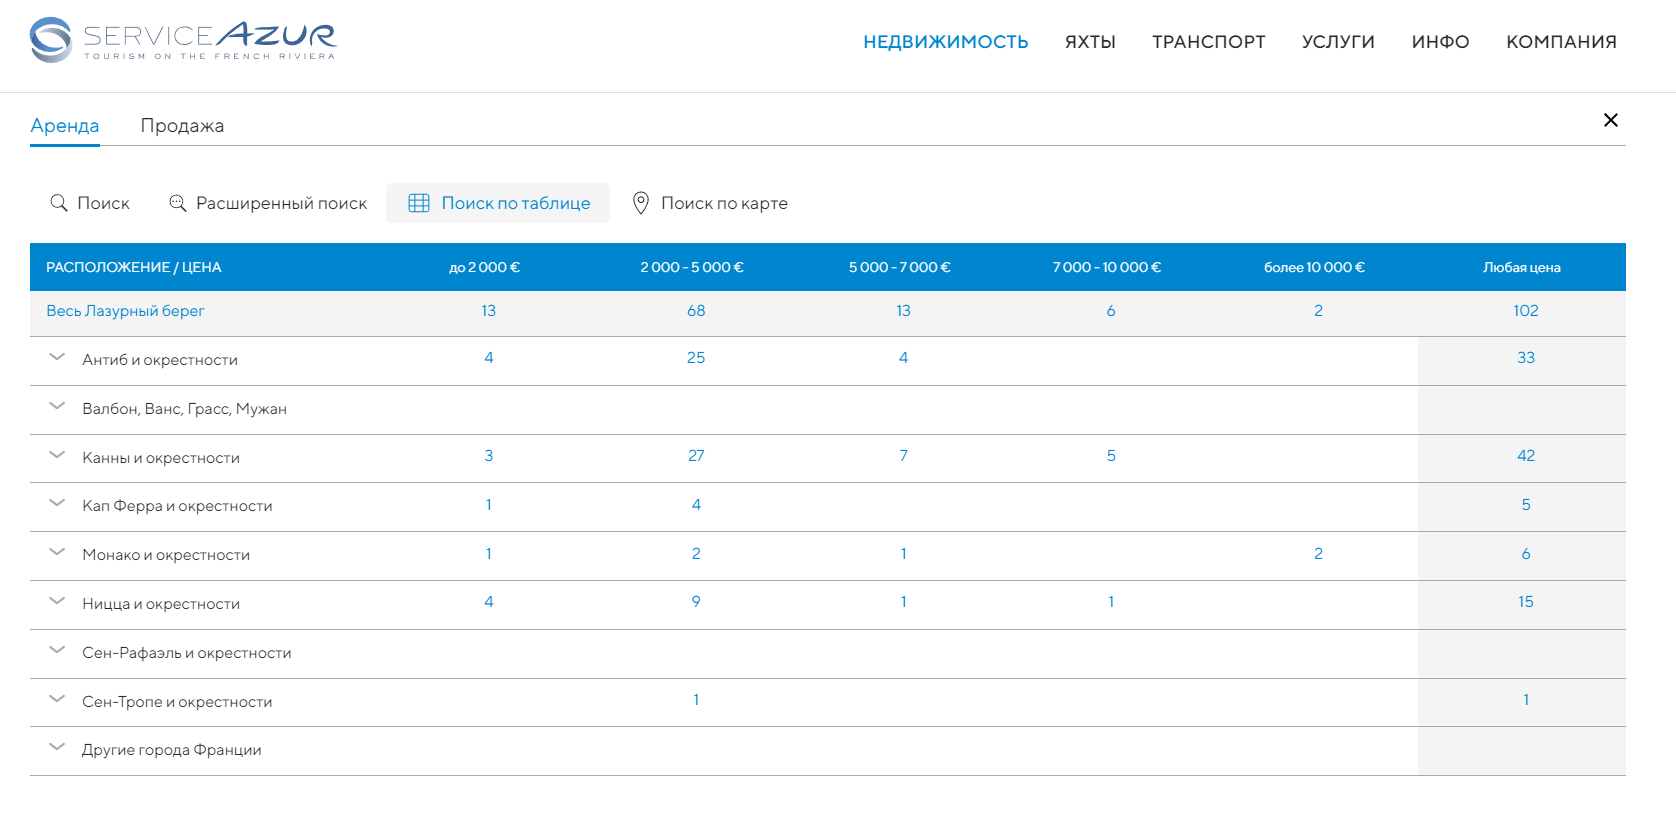1676x815 pixels.
Task: Open the 42 total listings for Канны
Action: coord(1525,456)
